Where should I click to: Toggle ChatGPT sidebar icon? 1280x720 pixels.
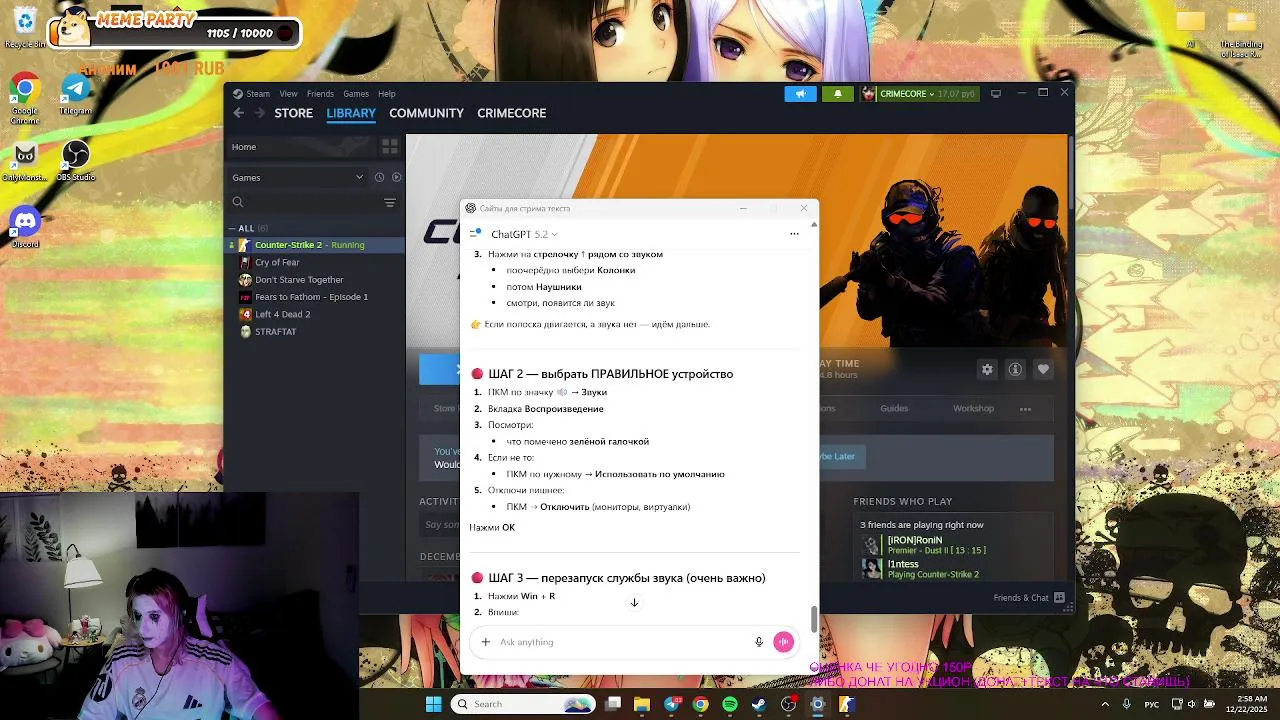(476, 234)
